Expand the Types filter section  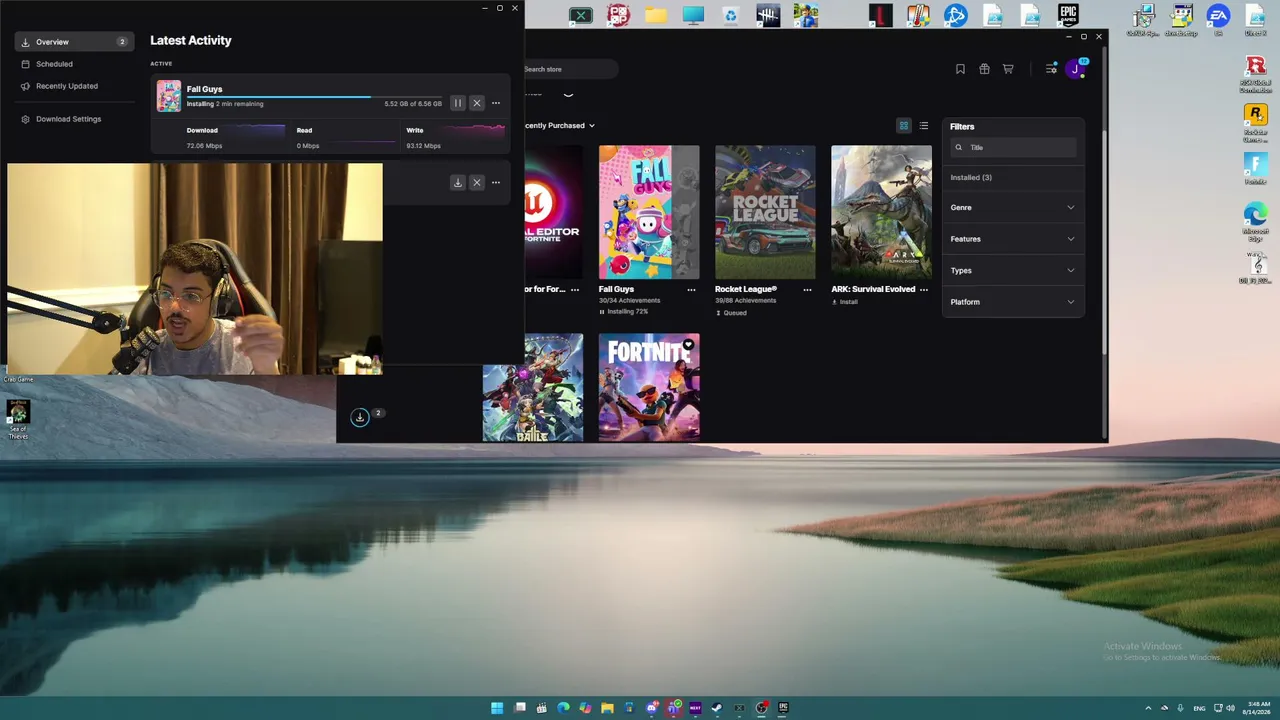point(1013,271)
